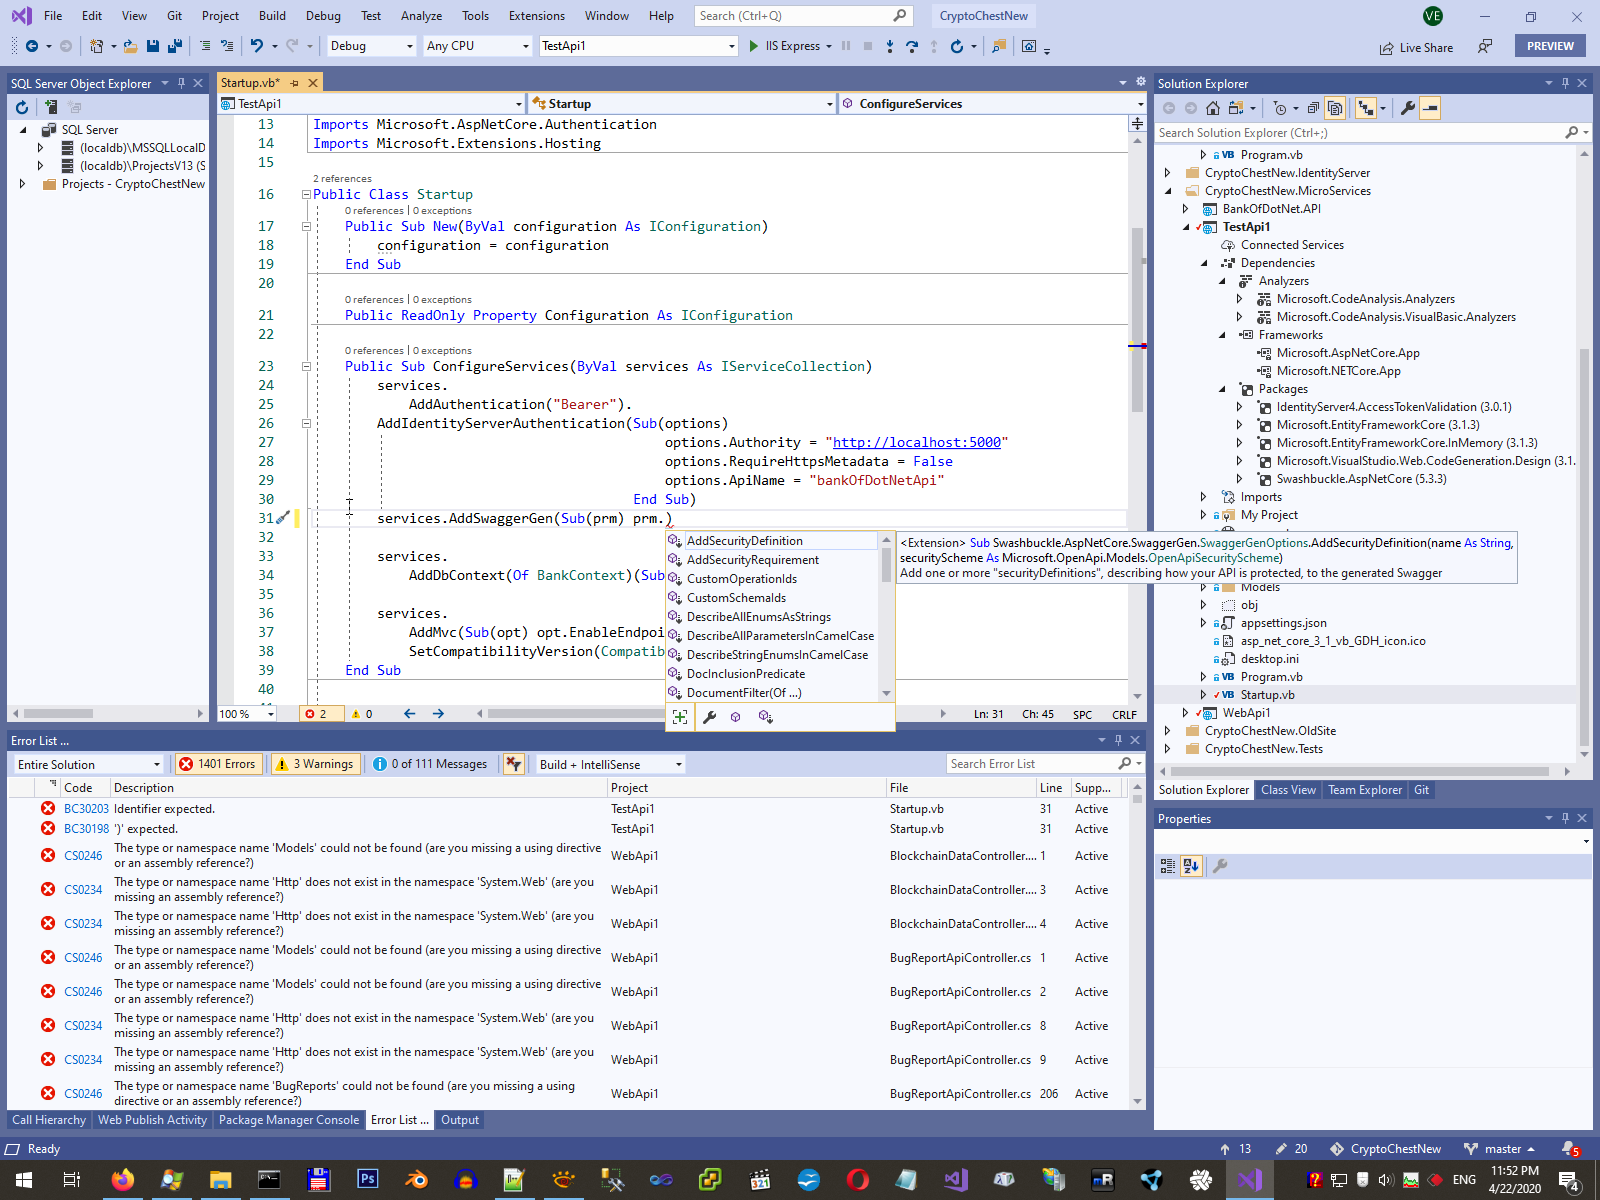This screenshot has height=1200, width=1600.
Task: Refresh SQL Server Object Explorer
Action: pyautogui.click(x=22, y=107)
